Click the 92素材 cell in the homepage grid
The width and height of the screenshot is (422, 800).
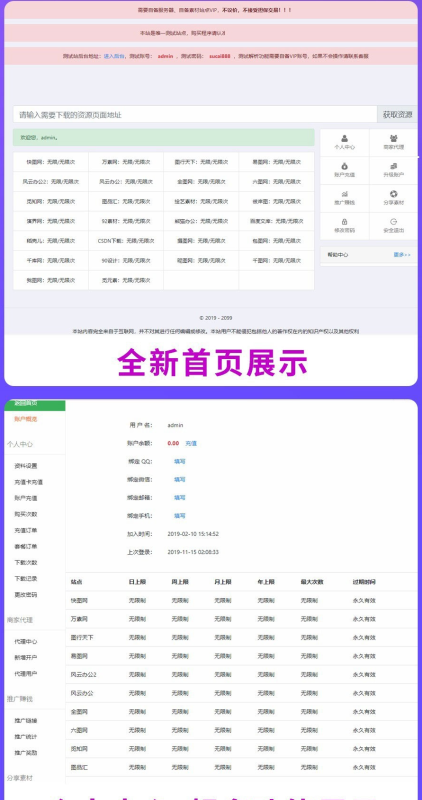(126, 221)
